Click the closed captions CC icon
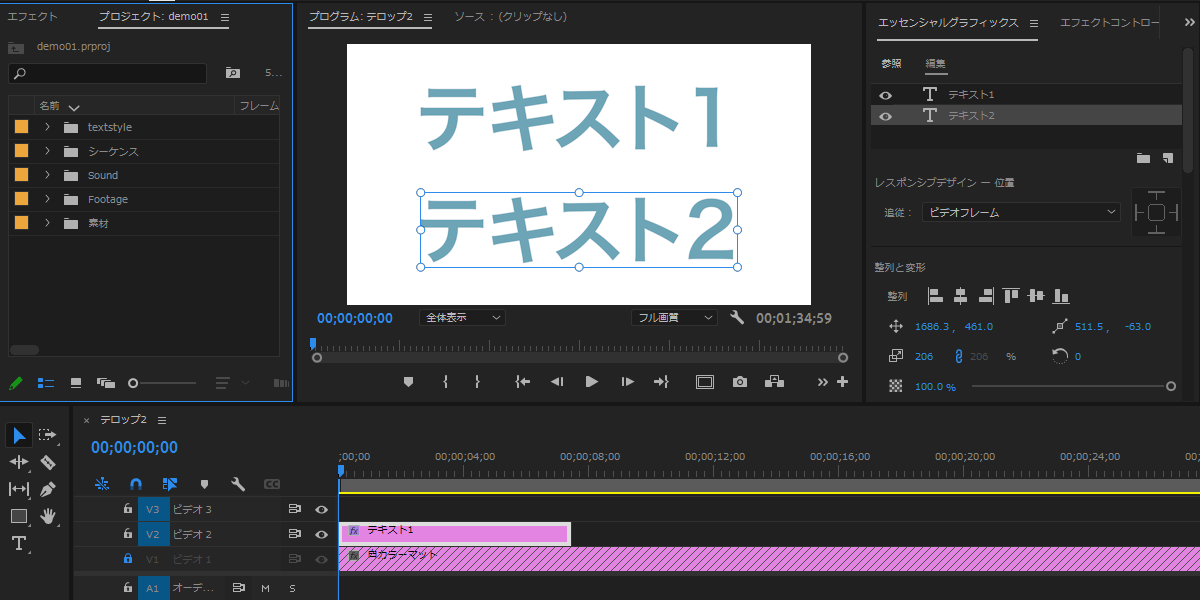1200x600 pixels. (271, 484)
